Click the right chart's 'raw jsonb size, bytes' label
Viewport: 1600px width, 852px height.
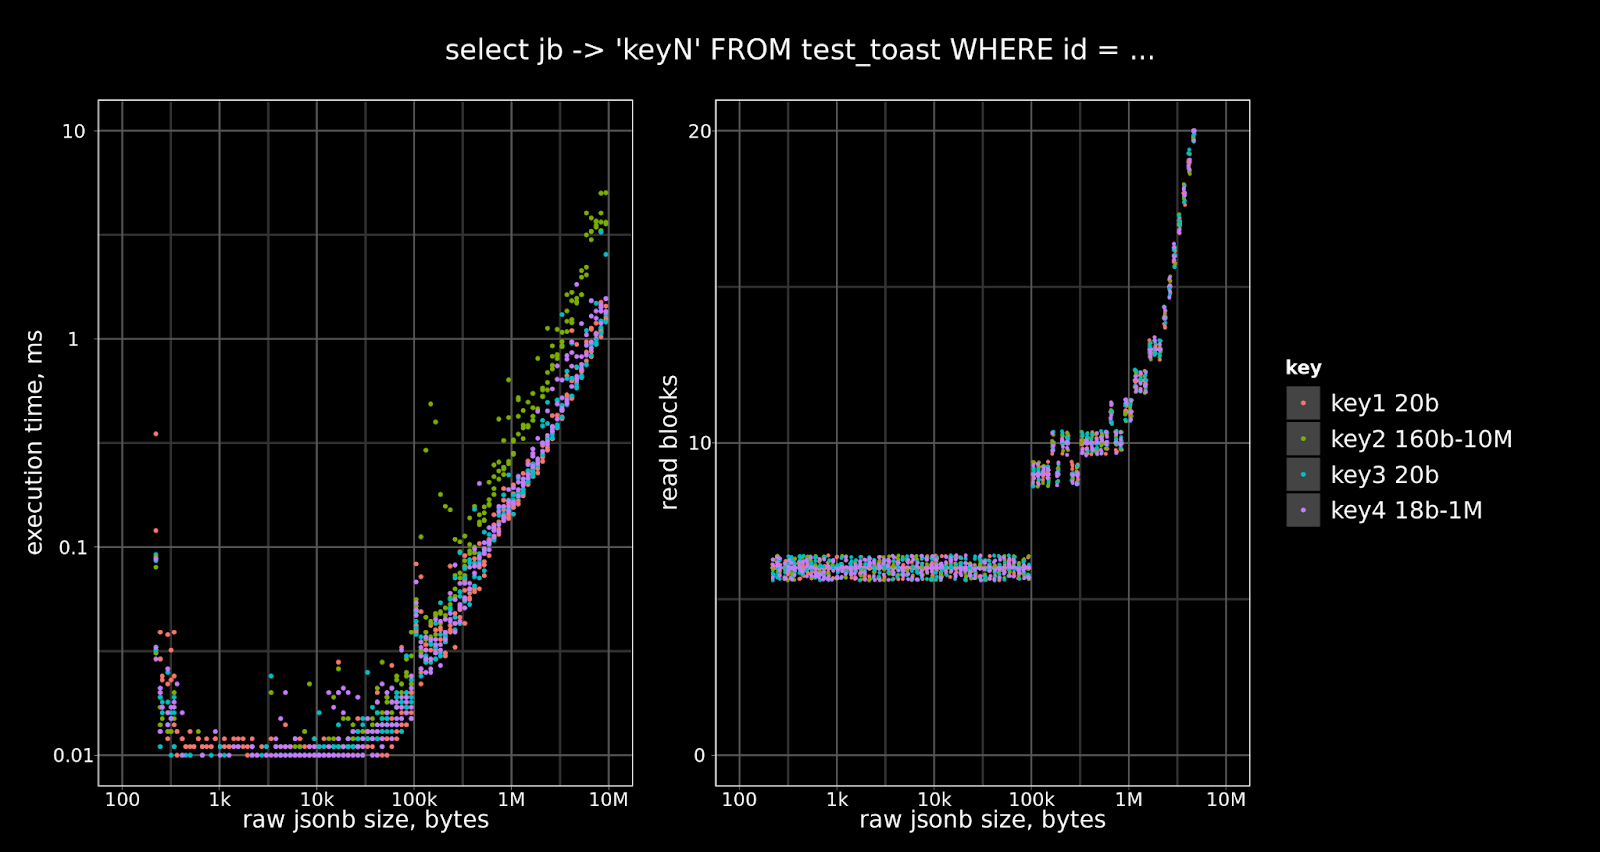coord(982,820)
